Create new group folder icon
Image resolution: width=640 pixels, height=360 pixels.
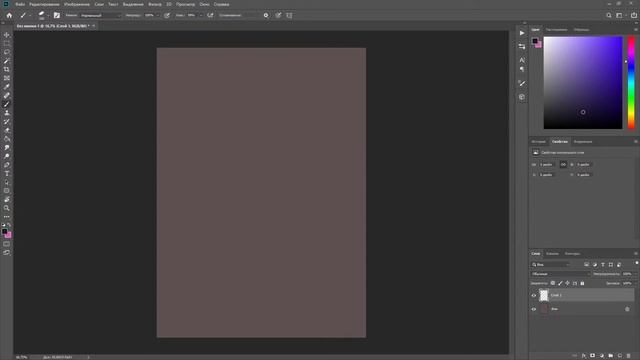point(611,356)
